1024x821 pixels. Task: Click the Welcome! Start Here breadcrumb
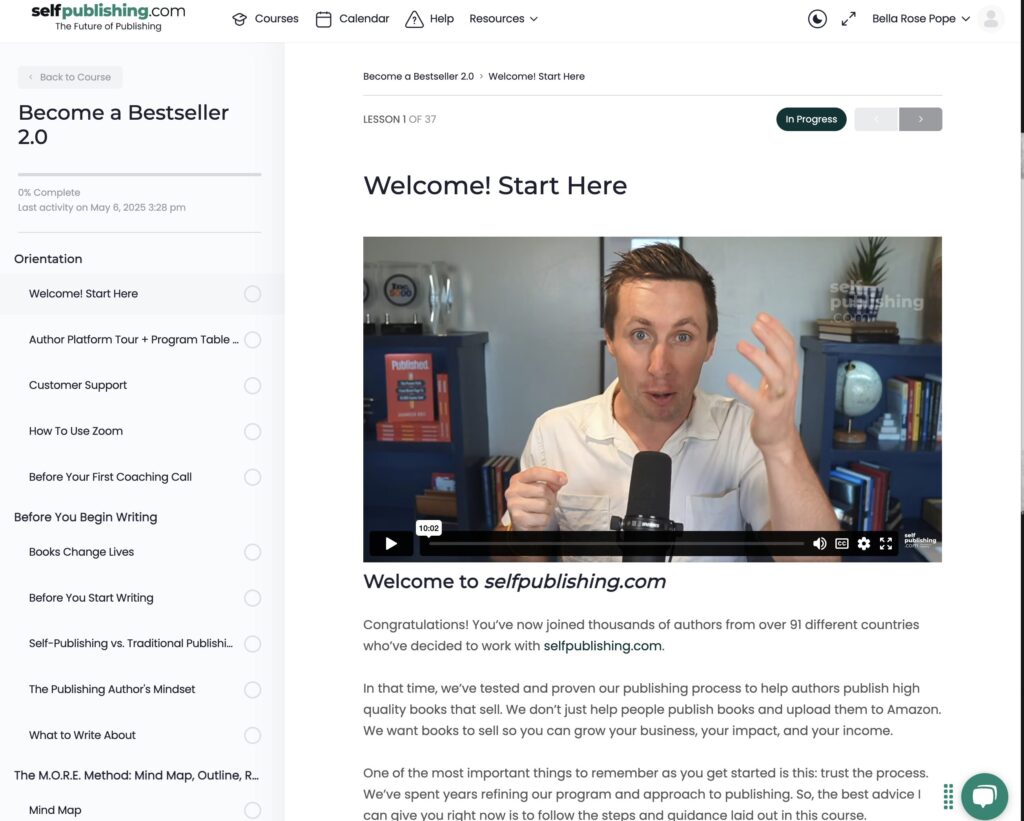click(536, 76)
